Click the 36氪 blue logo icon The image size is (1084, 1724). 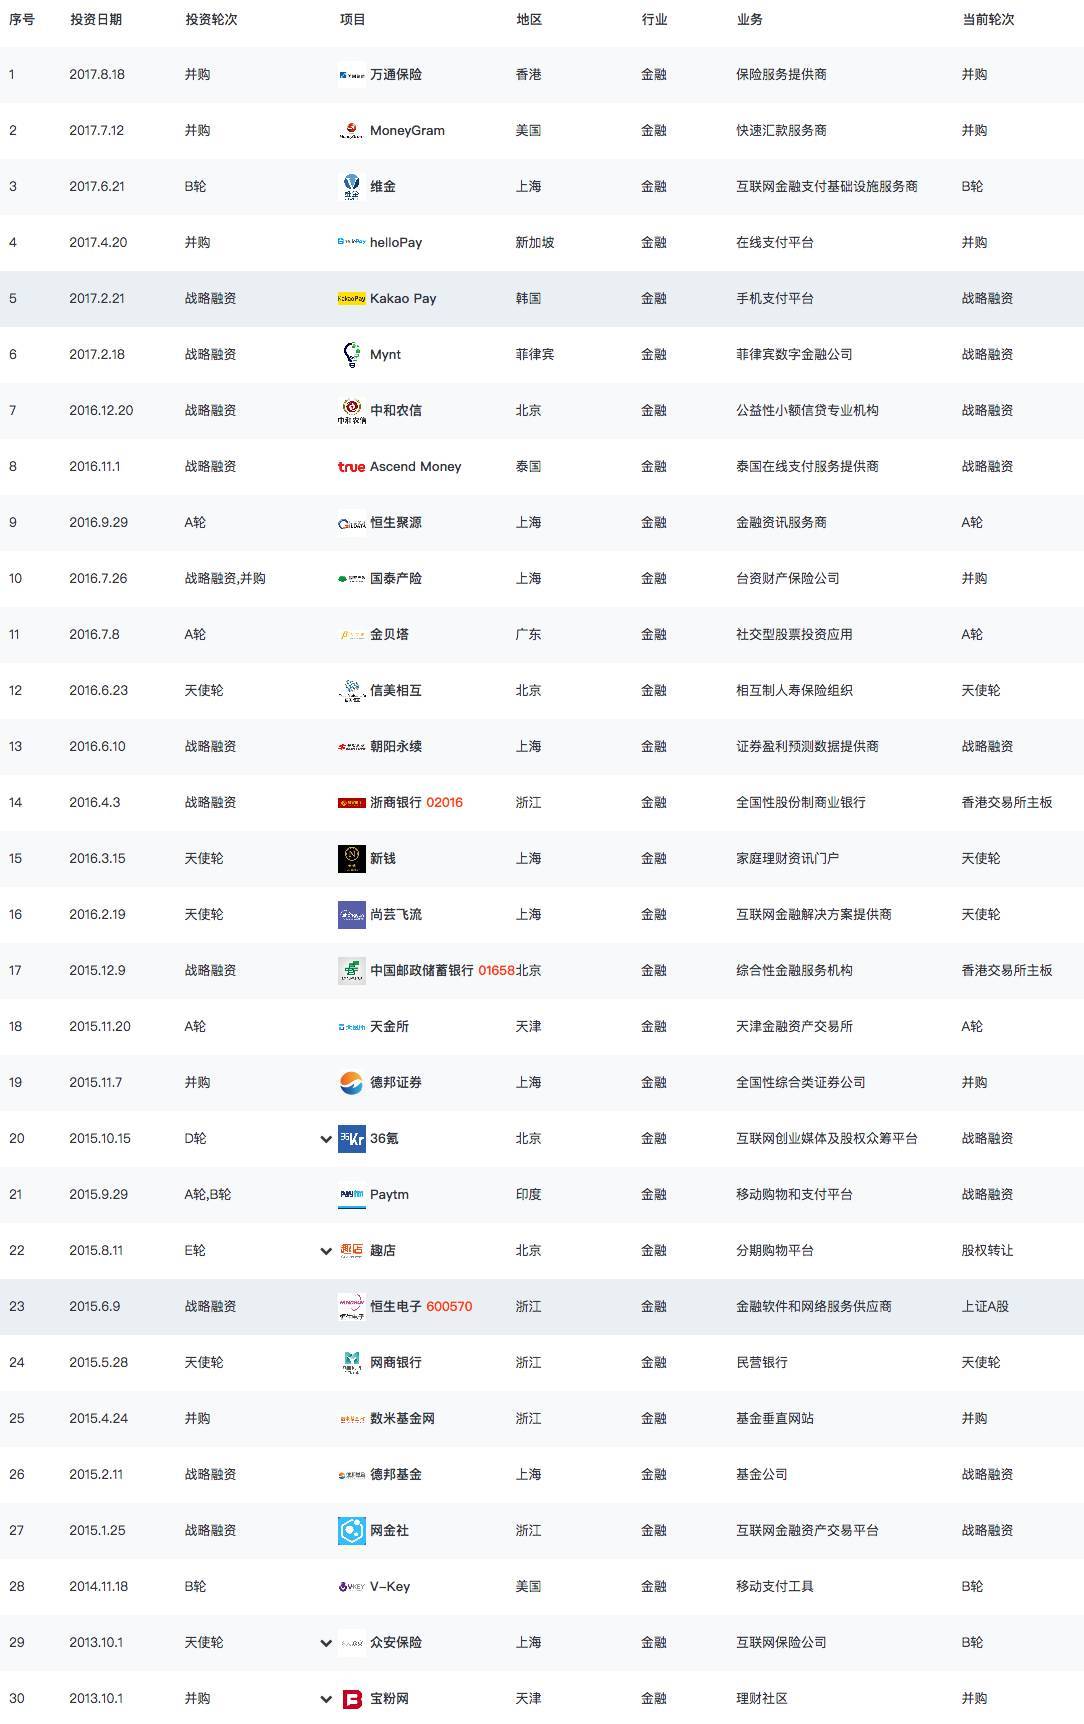click(351, 1139)
